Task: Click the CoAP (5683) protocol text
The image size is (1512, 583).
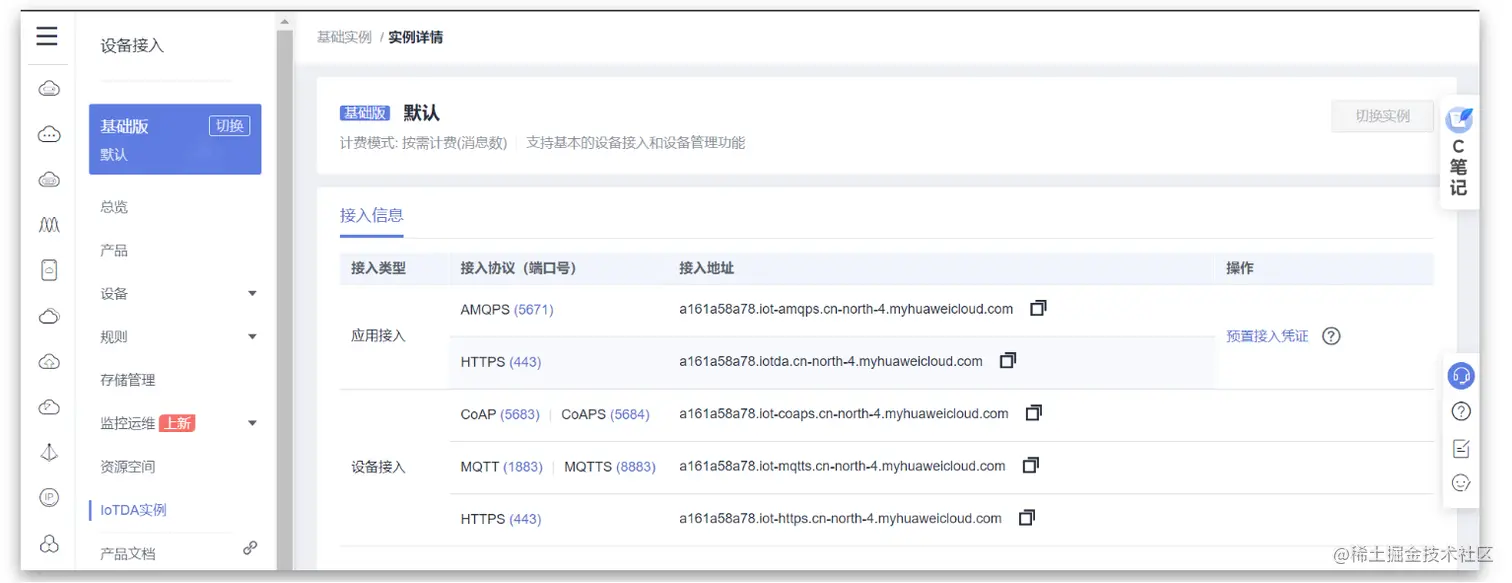Action: click(x=500, y=413)
